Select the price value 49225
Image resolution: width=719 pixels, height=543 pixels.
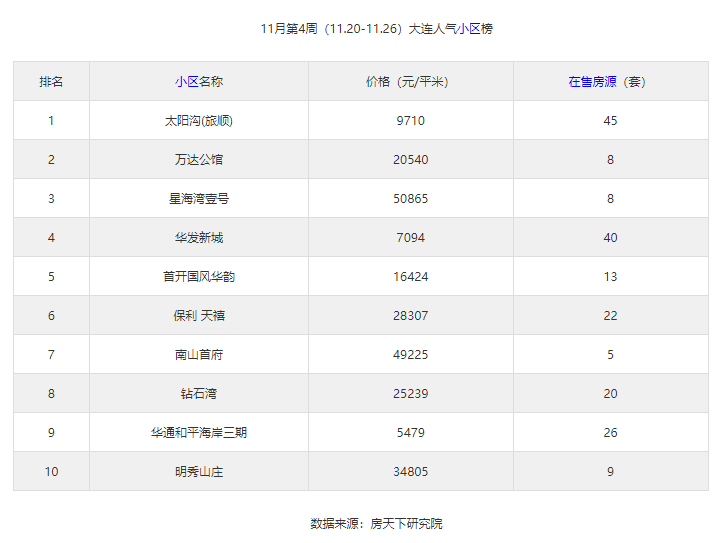point(410,355)
